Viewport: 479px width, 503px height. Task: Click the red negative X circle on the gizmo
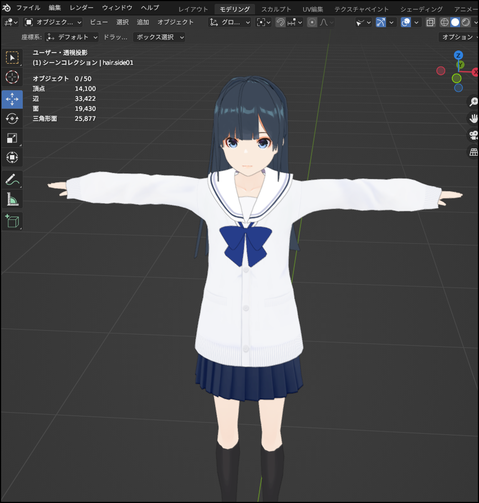coord(441,71)
